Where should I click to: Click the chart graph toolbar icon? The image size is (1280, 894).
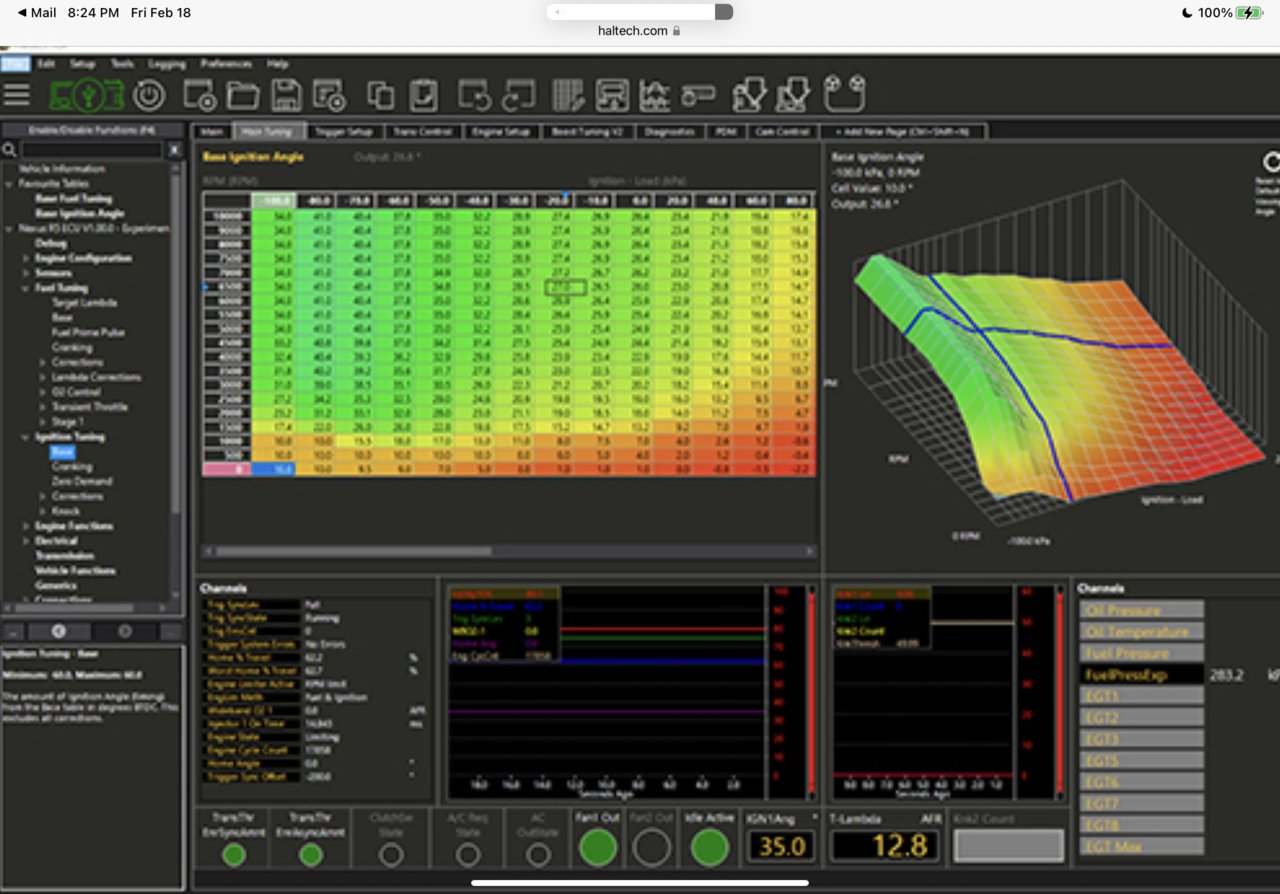[x=655, y=95]
